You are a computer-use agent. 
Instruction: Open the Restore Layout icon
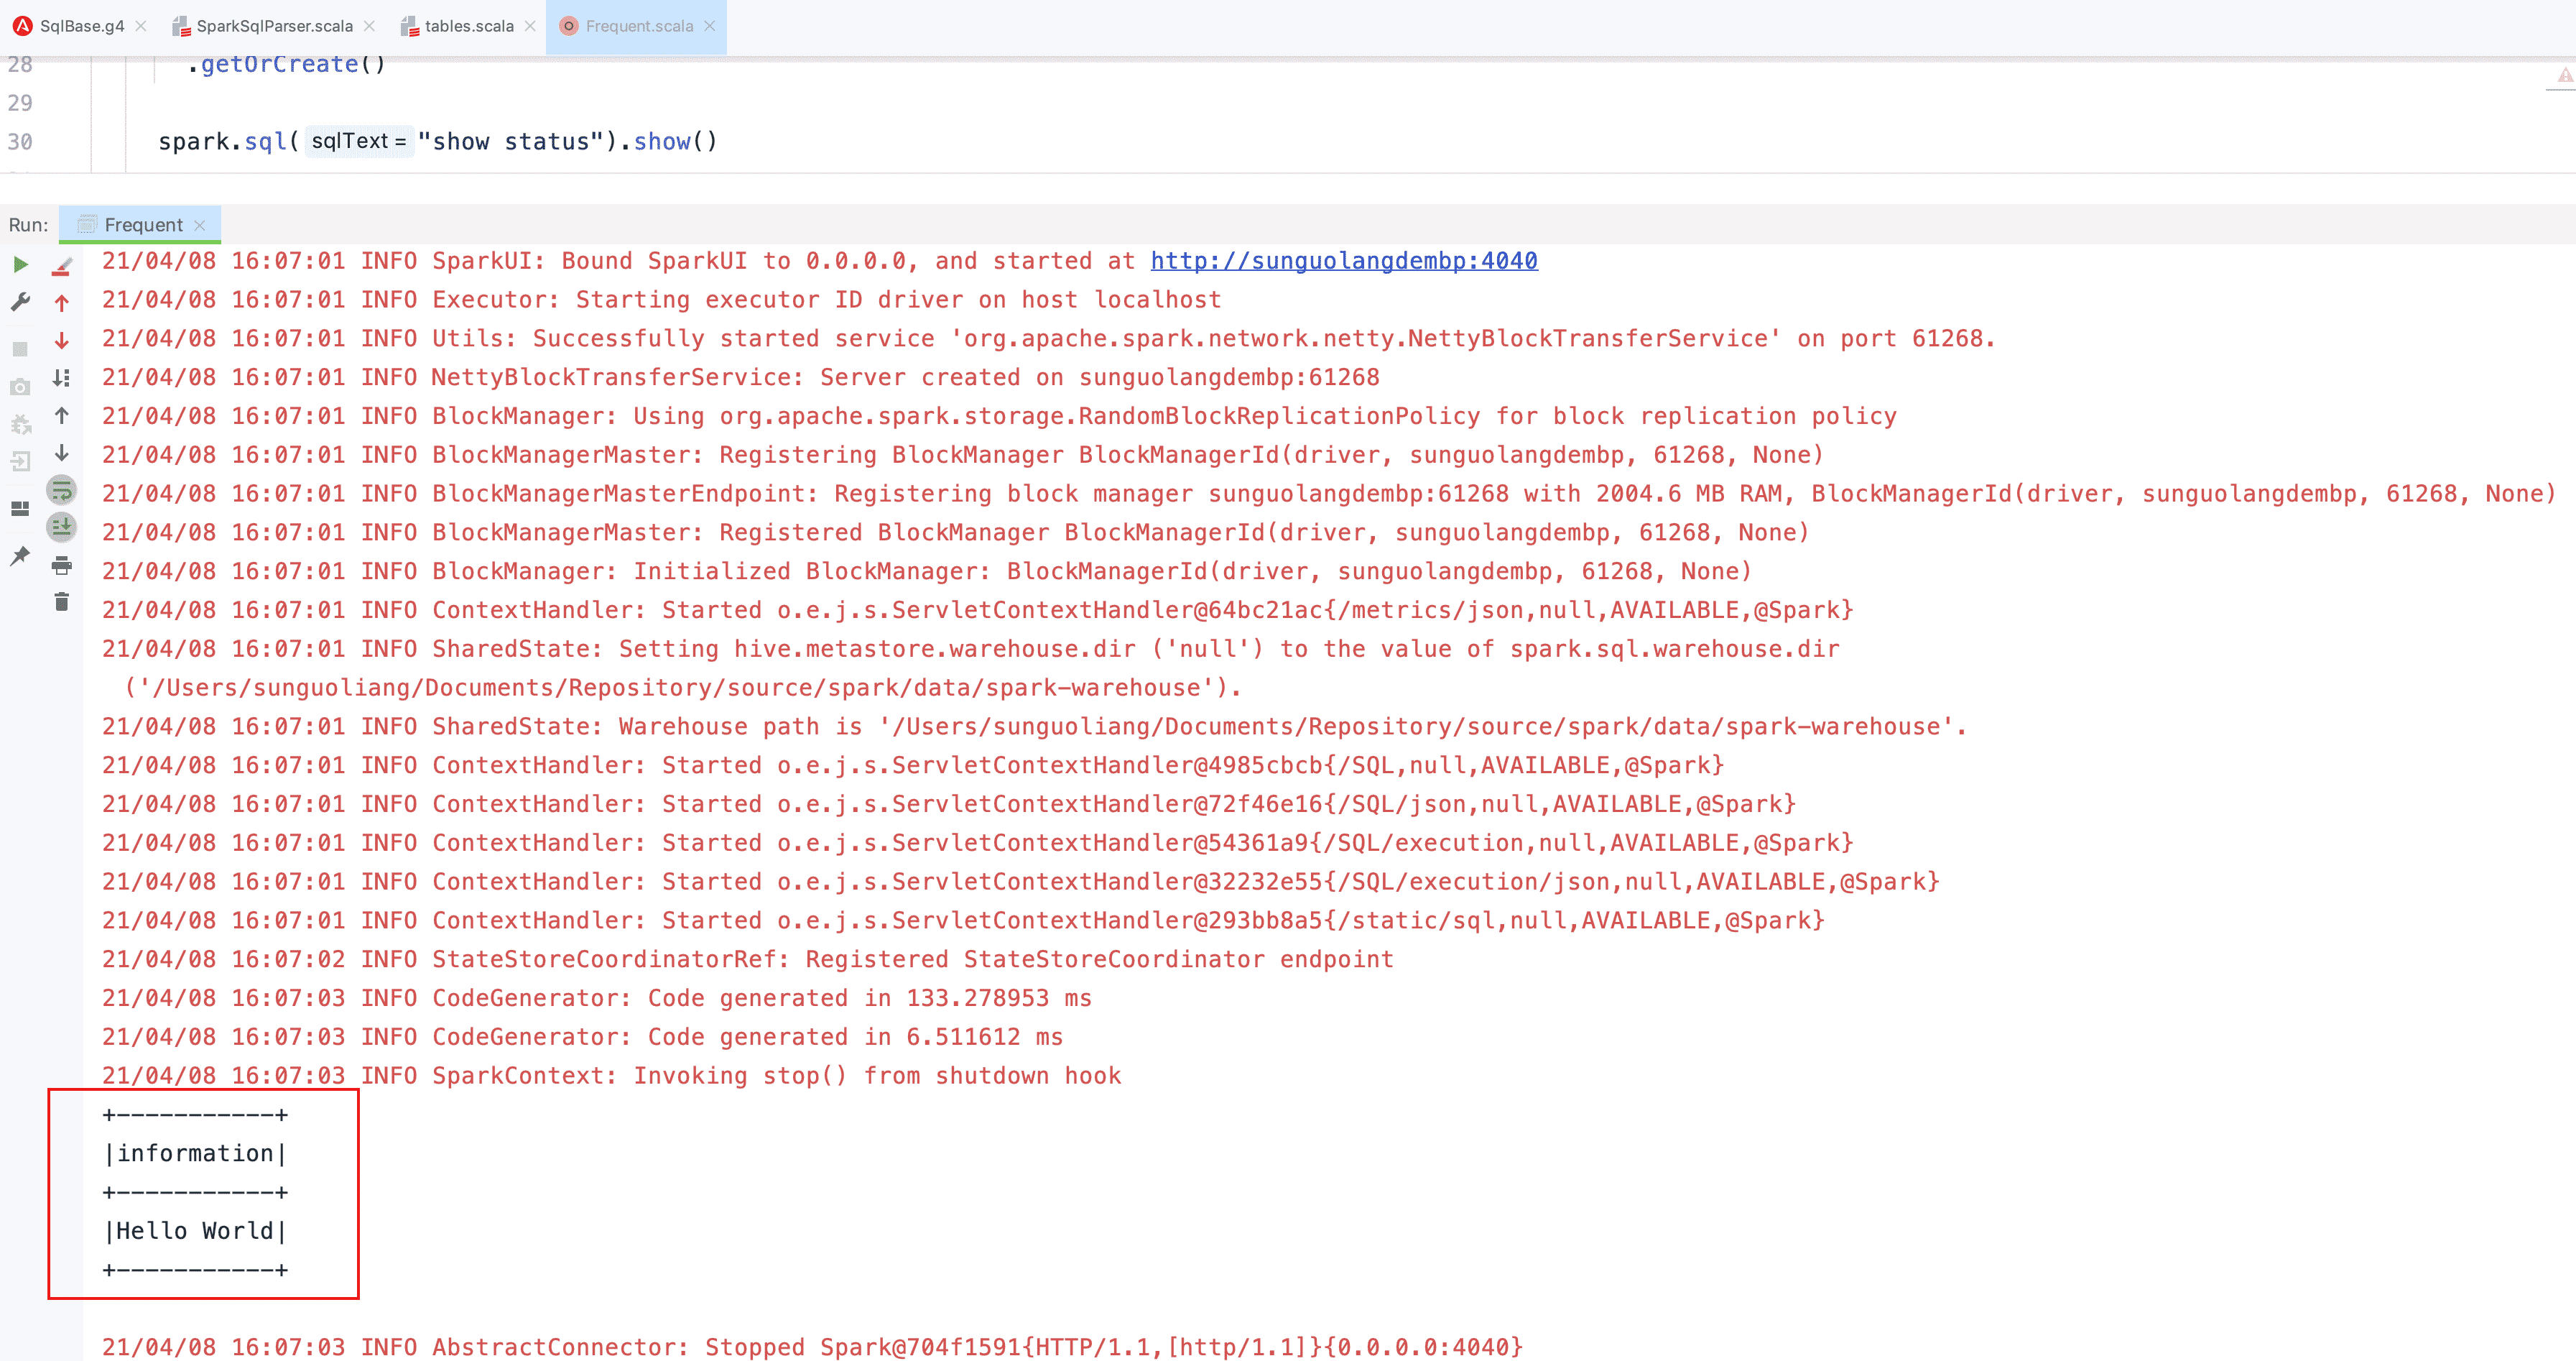click(x=20, y=509)
